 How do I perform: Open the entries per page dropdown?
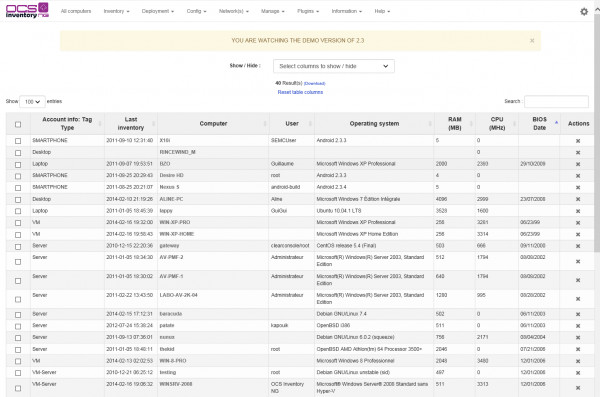click(x=32, y=101)
